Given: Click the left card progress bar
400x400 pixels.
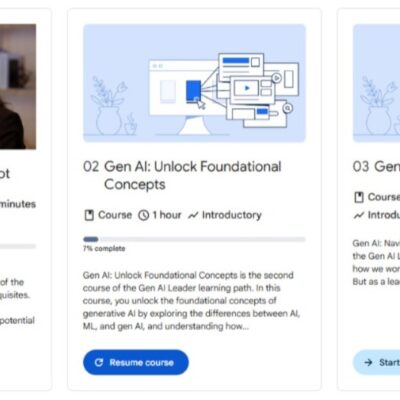Looking at the screenshot, I should 18,247.
